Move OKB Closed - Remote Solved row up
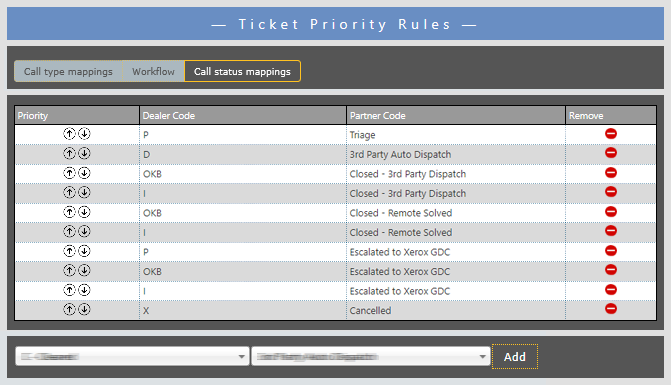This screenshot has height=385, width=671. 69,212
